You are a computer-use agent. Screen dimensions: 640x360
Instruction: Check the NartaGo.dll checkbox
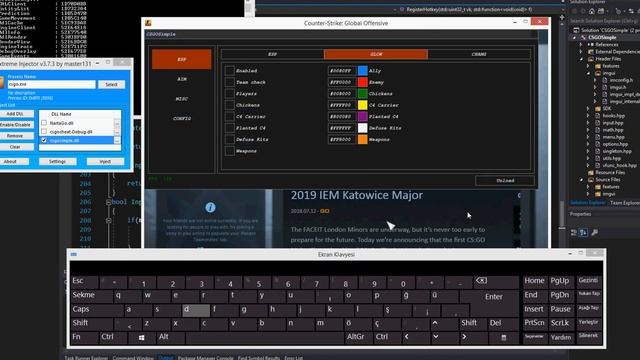click(x=44, y=122)
